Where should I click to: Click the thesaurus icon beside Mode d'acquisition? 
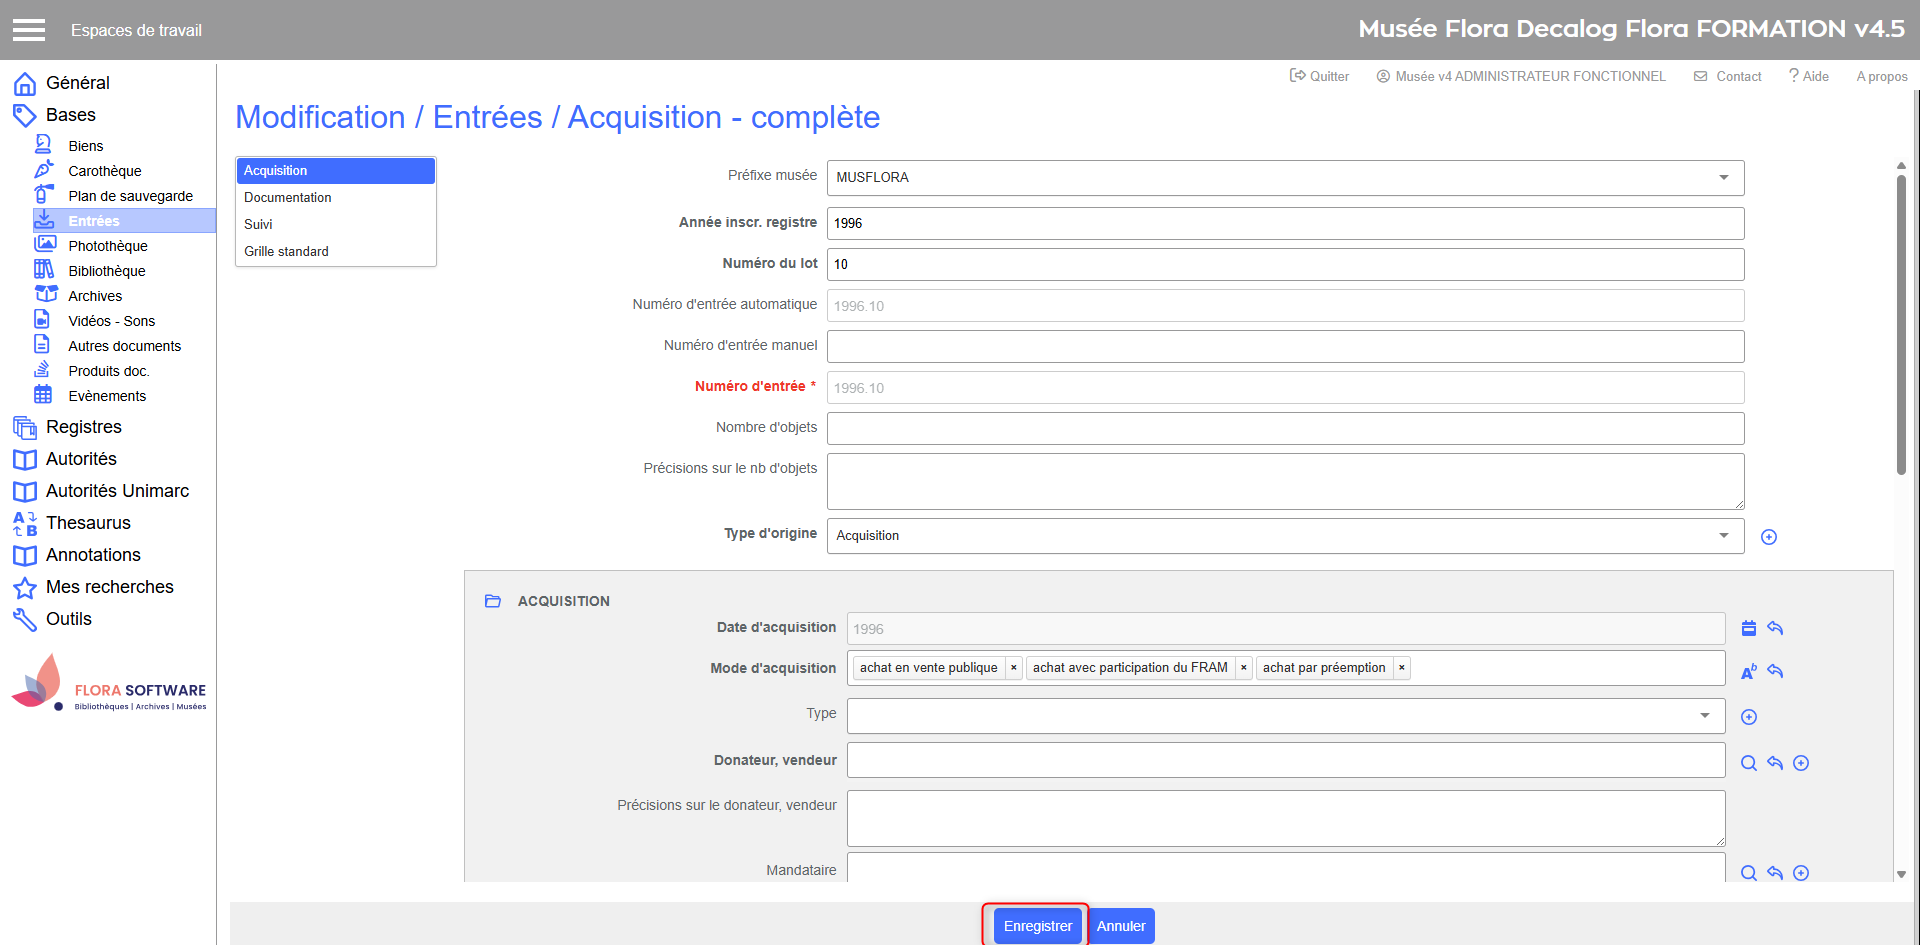(x=1748, y=672)
